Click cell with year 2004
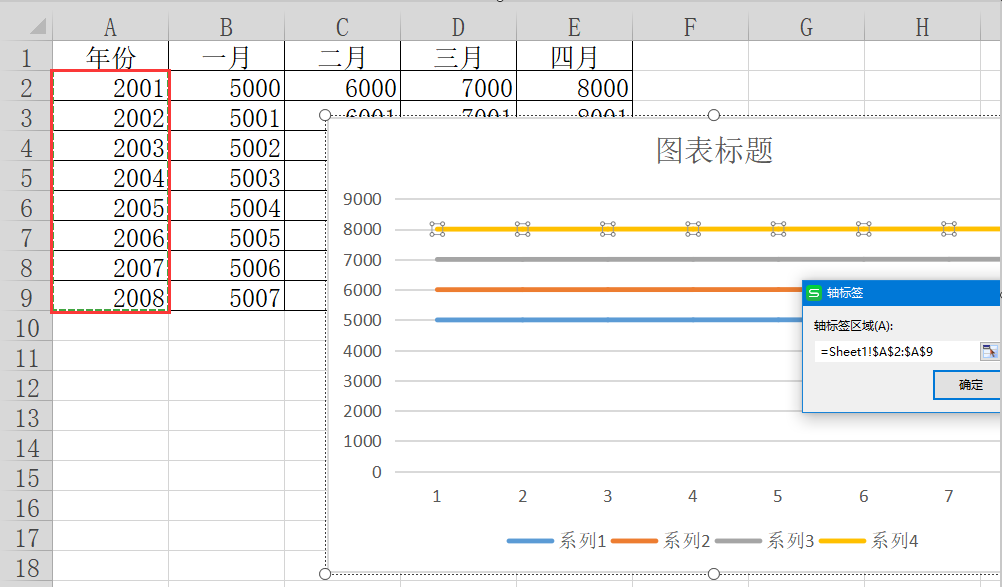1002x587 pixels. click(111, 178)
